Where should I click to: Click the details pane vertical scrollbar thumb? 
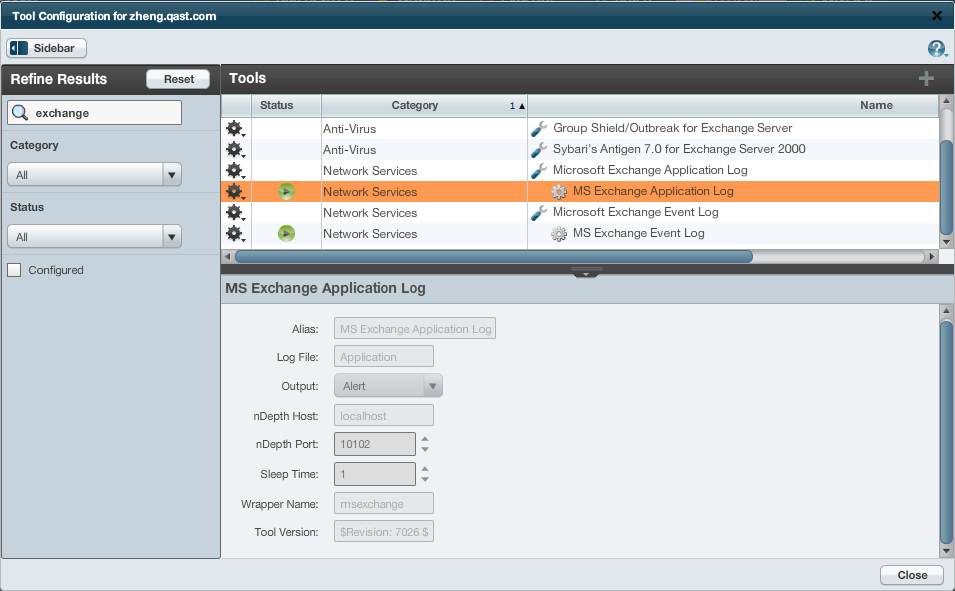(946, 431)
